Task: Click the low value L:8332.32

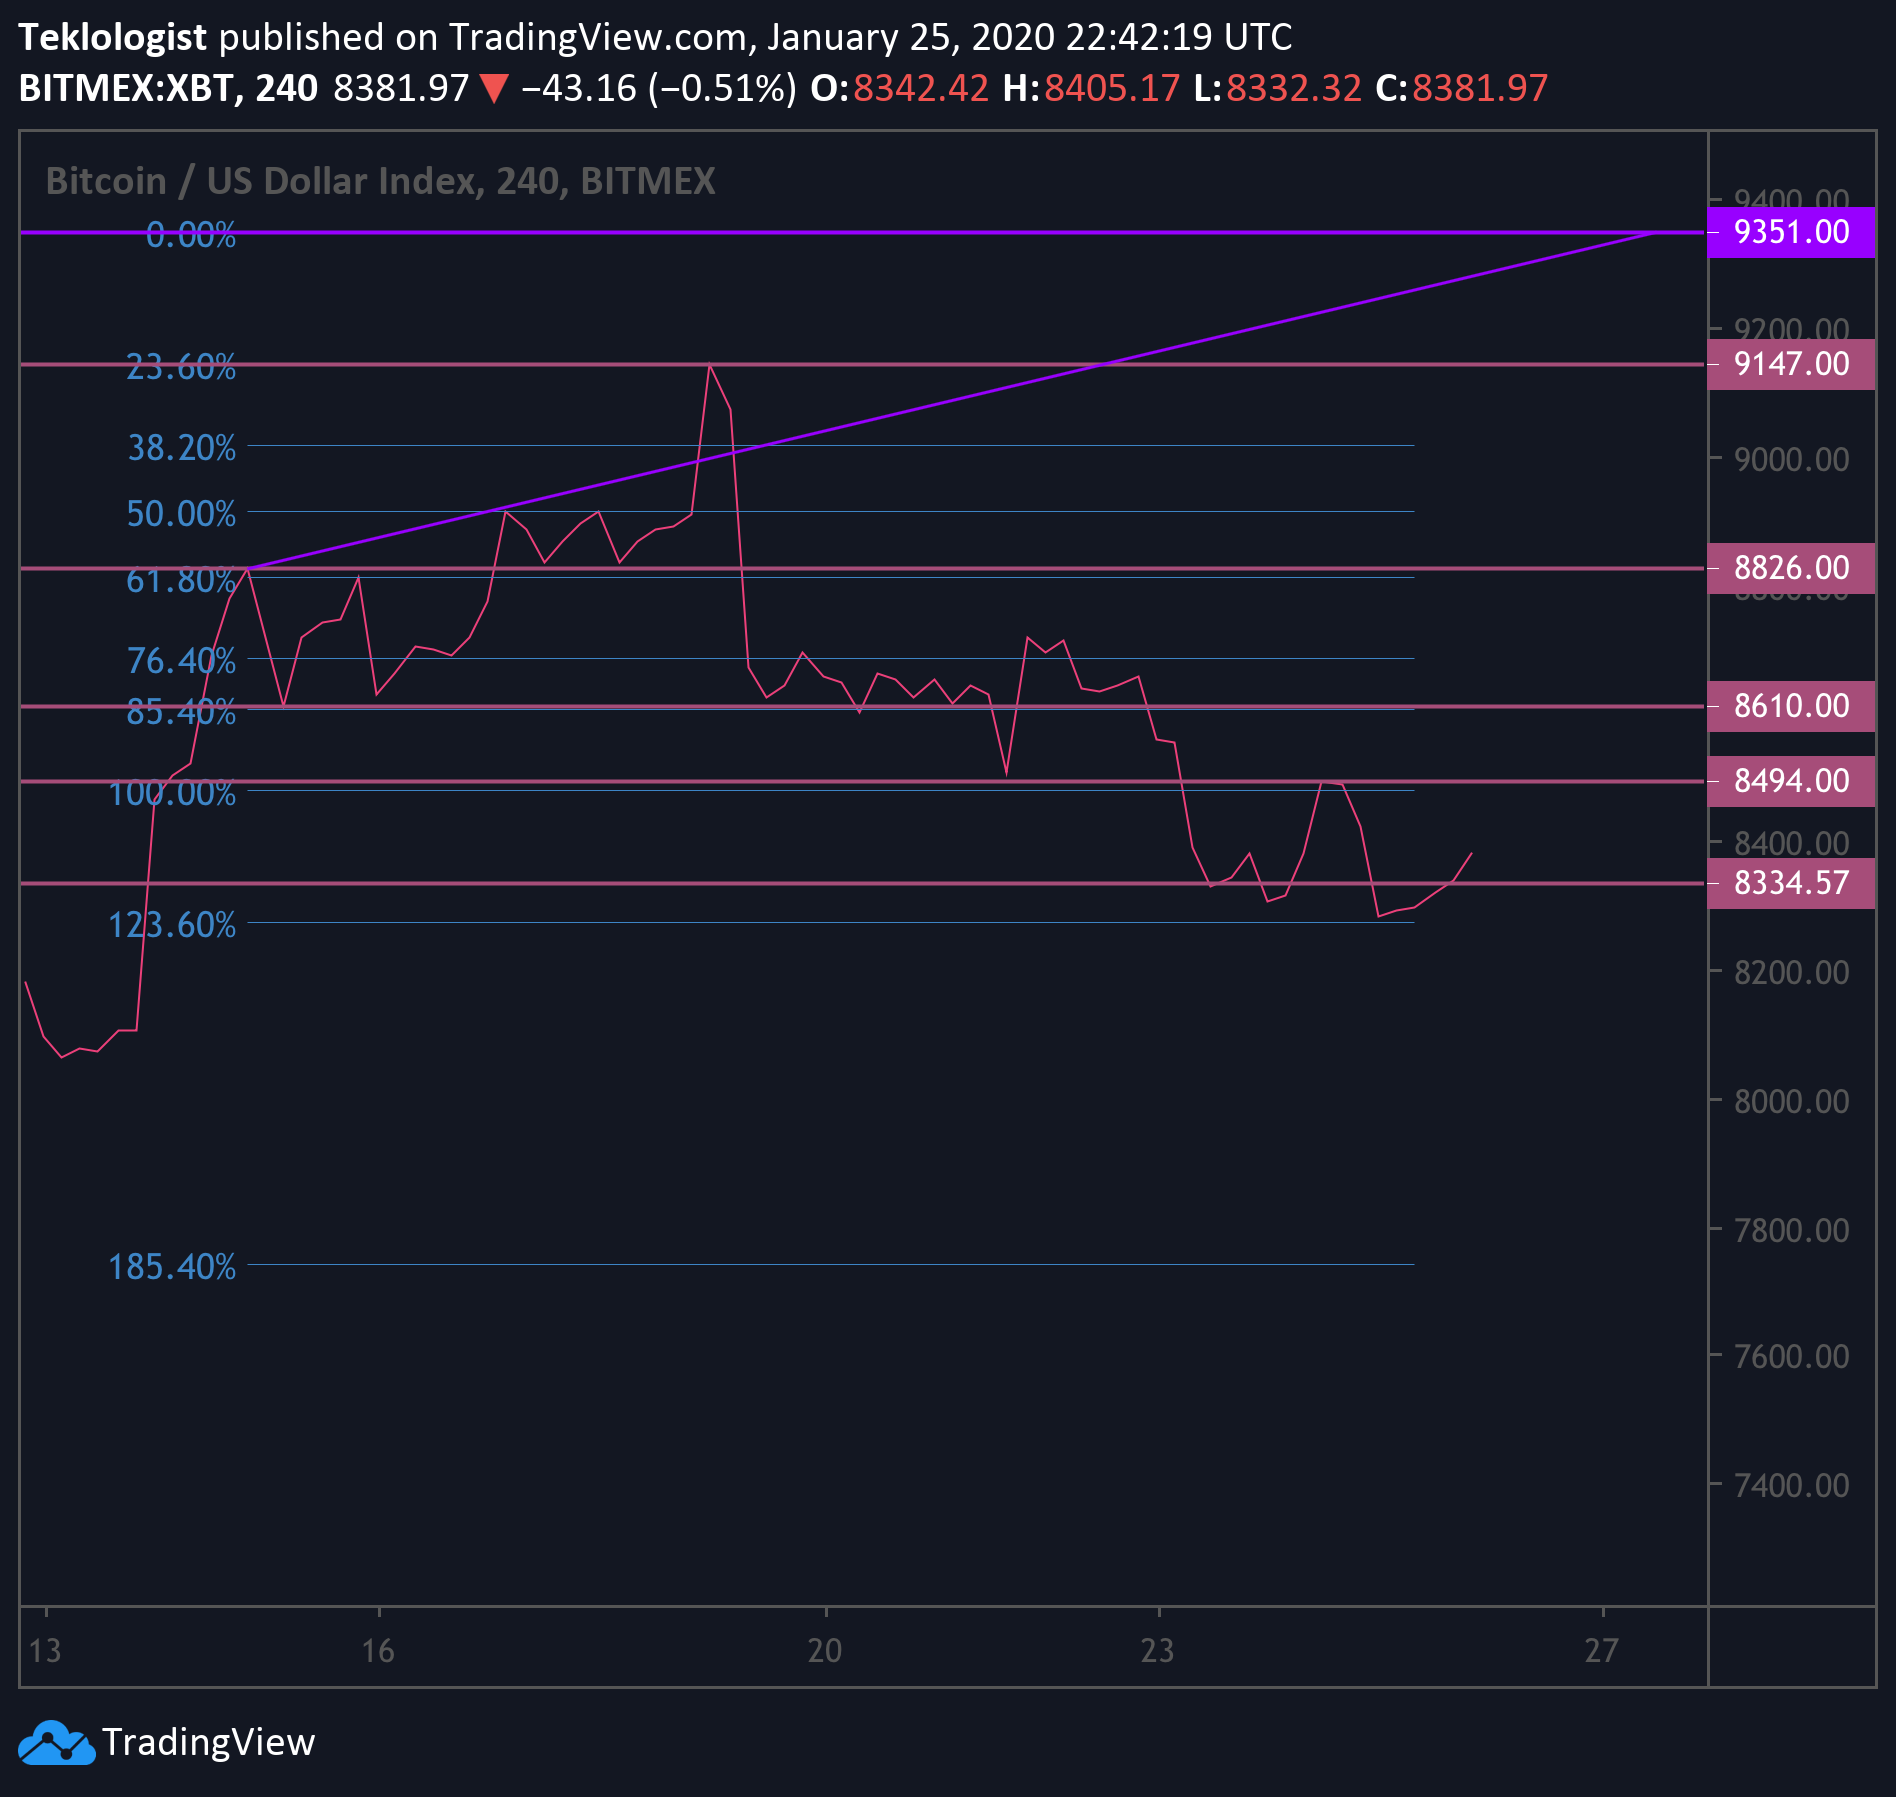Action: (x=1277, y=88)
